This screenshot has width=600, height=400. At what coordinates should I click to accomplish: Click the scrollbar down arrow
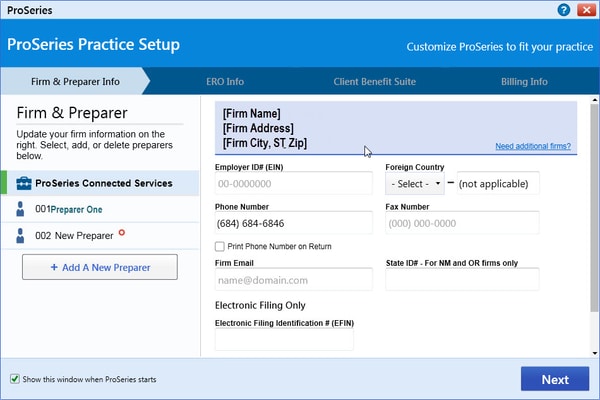click(594, 353)
